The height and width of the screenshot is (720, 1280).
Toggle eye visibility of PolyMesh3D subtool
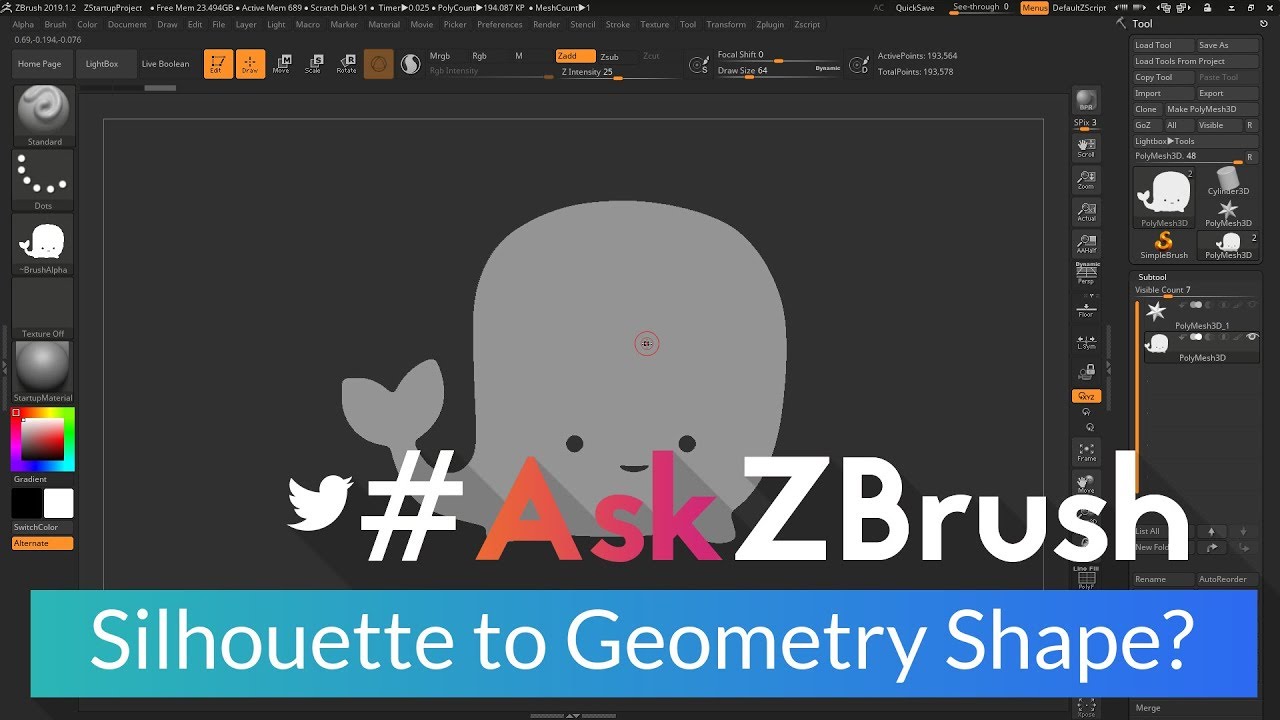[1252, 337]
